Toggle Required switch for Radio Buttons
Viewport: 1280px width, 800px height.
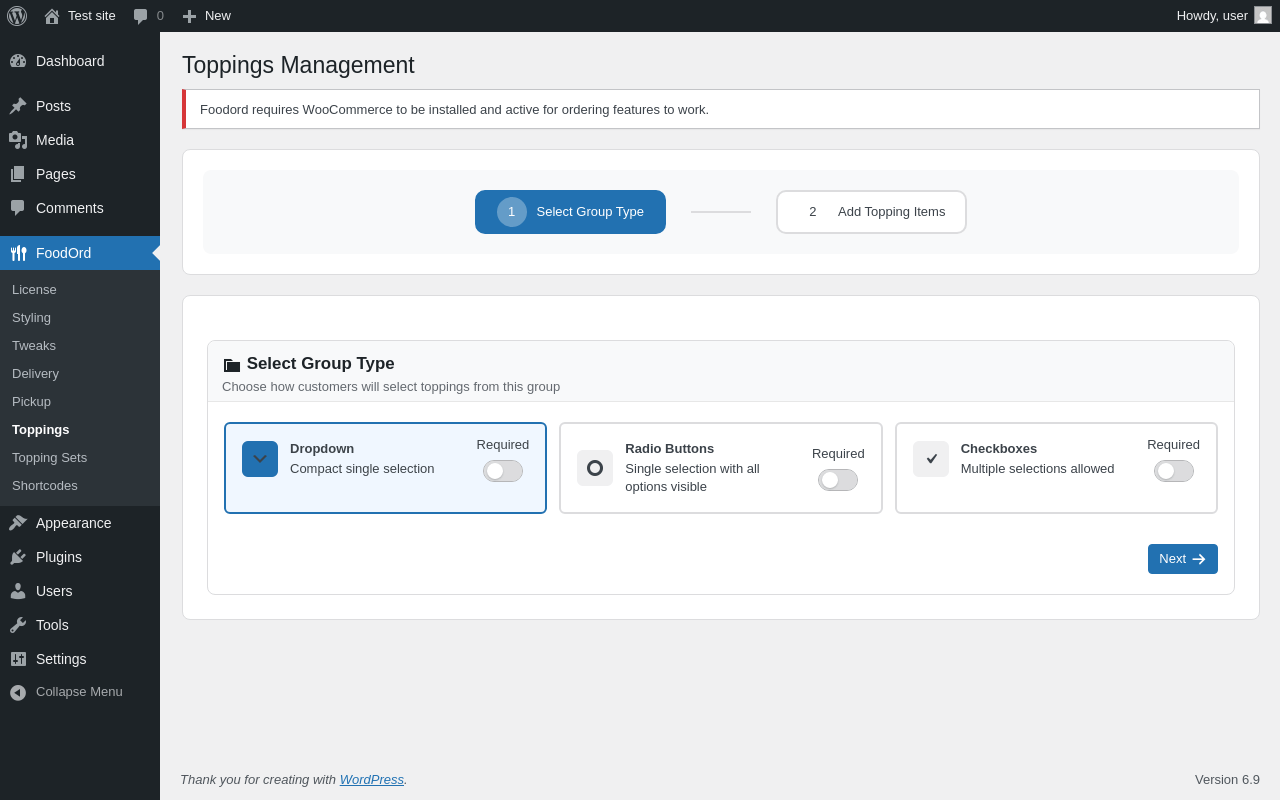tap(838, 480)
